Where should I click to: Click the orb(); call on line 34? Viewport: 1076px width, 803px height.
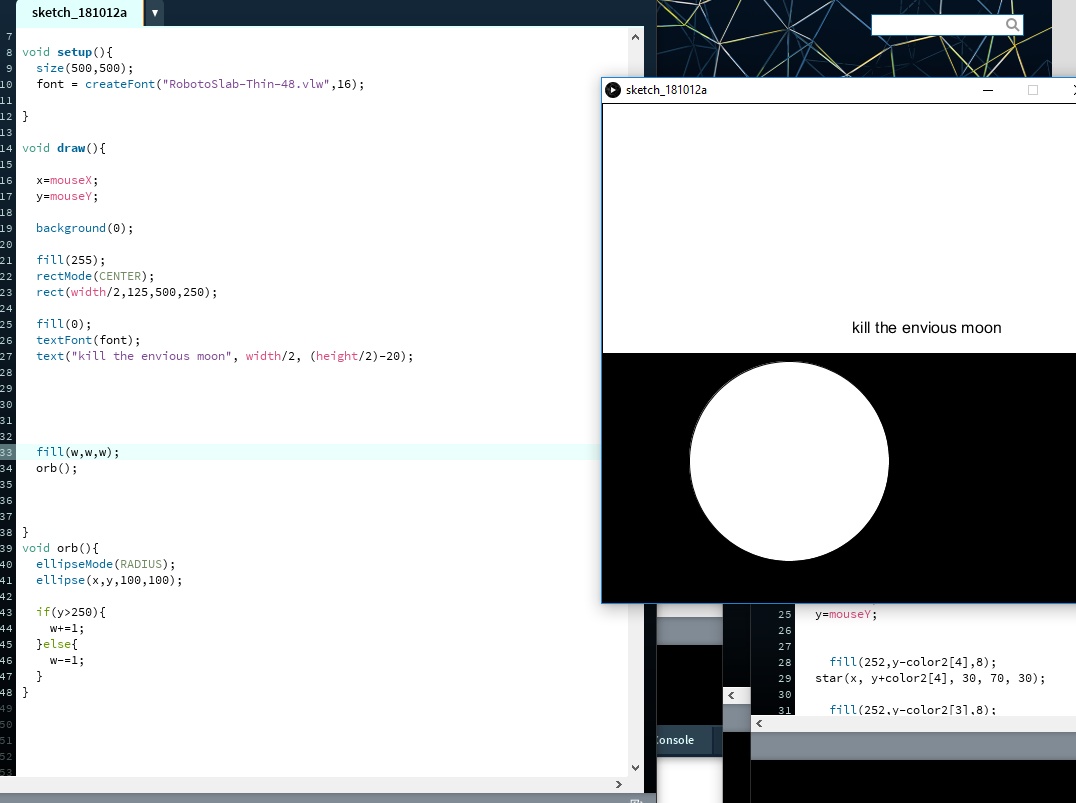click(x=56, y=468)
